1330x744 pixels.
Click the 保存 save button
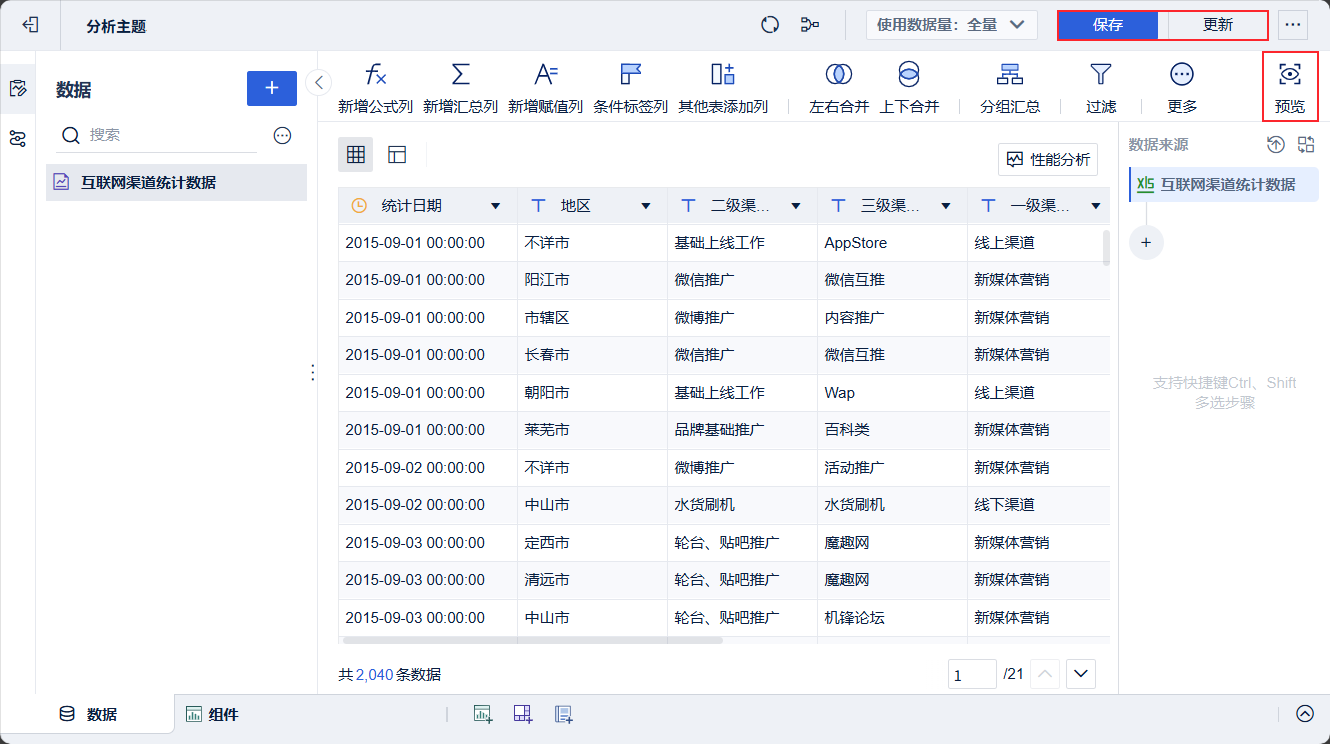click(x=1108, y=24)
